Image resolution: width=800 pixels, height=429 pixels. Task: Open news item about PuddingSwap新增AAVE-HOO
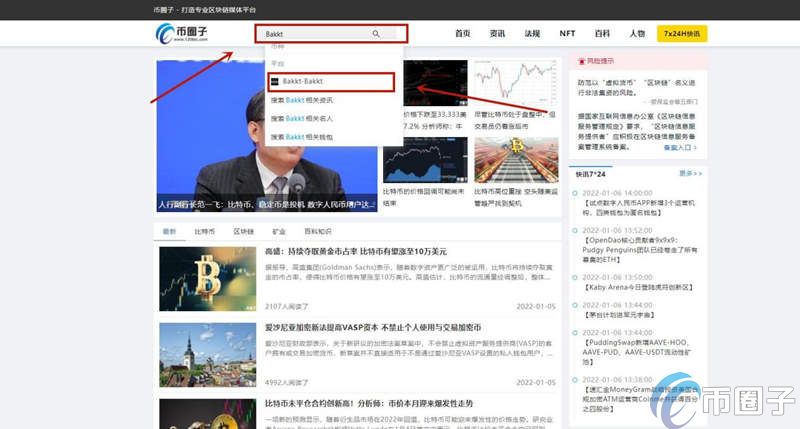[x=637, y=352]
